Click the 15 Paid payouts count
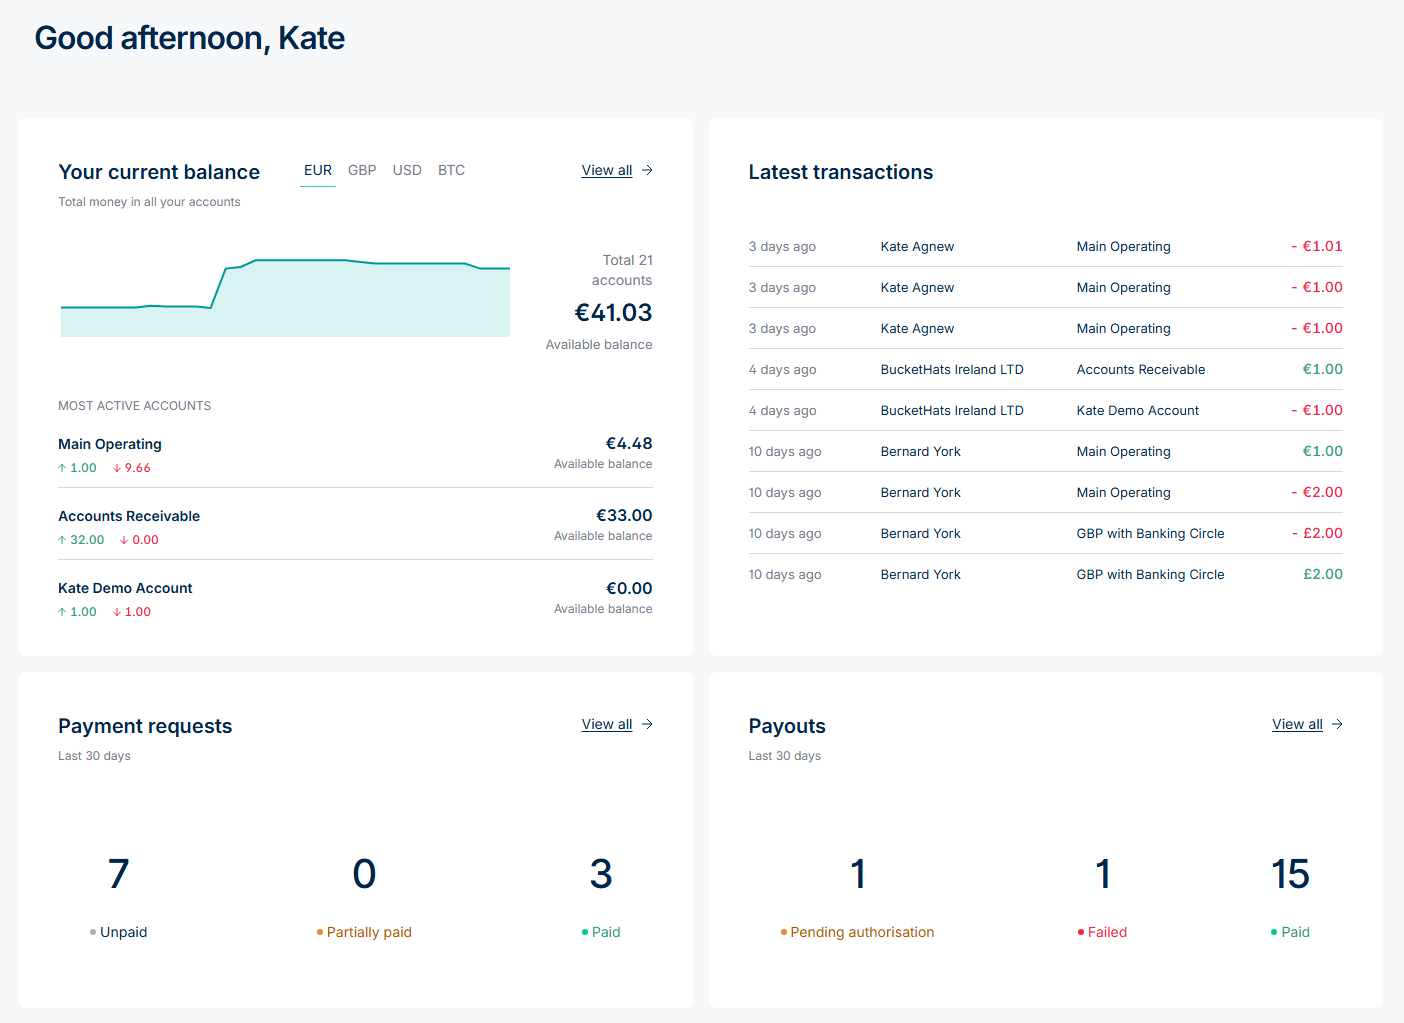1404x1023 pixels. 1290,874
